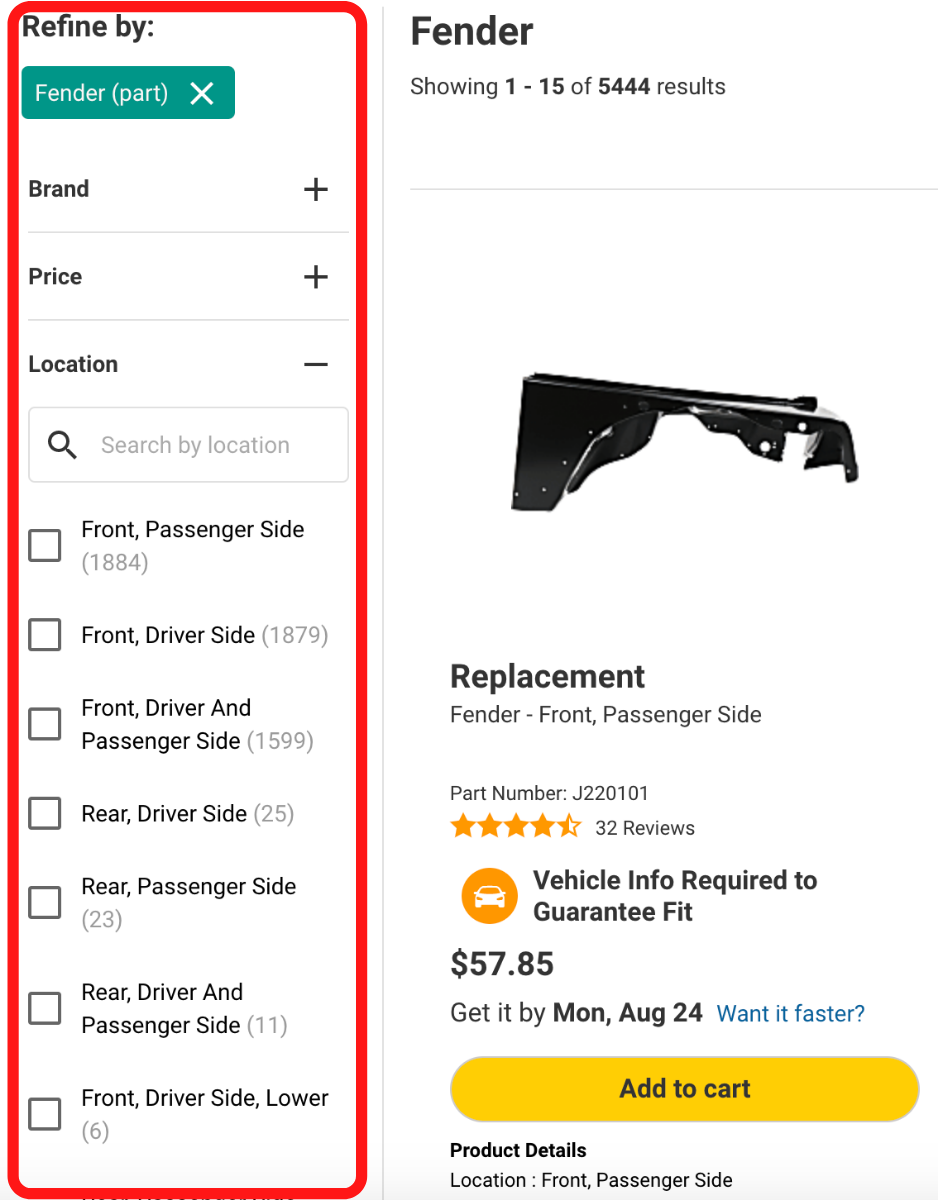Check Front, Driver Side, Lower filter
This screenshot has width=940, height=1200.
point(44,1113)
